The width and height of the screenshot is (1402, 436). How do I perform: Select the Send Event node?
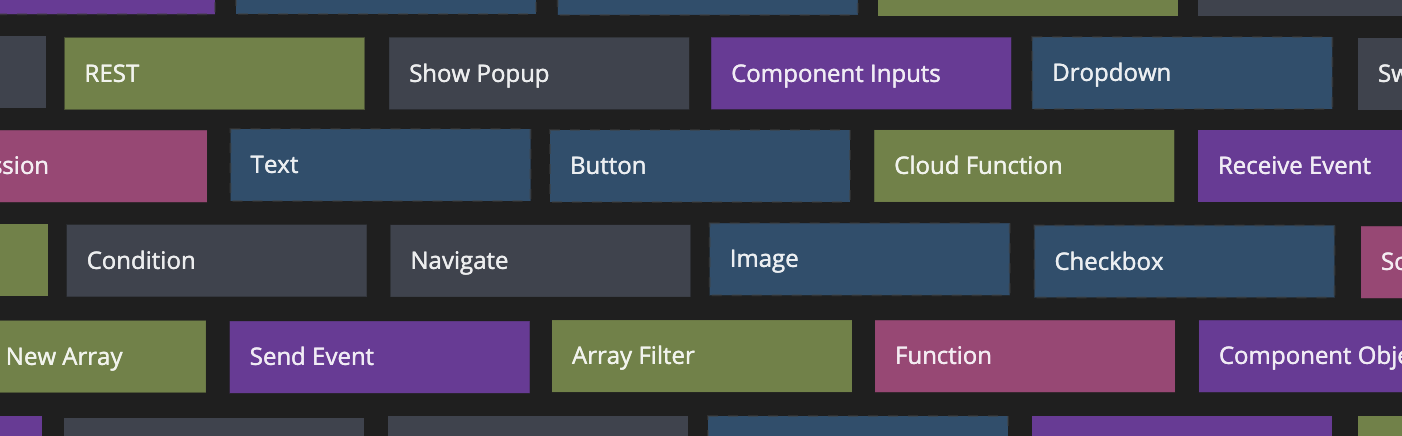[379, 357]
